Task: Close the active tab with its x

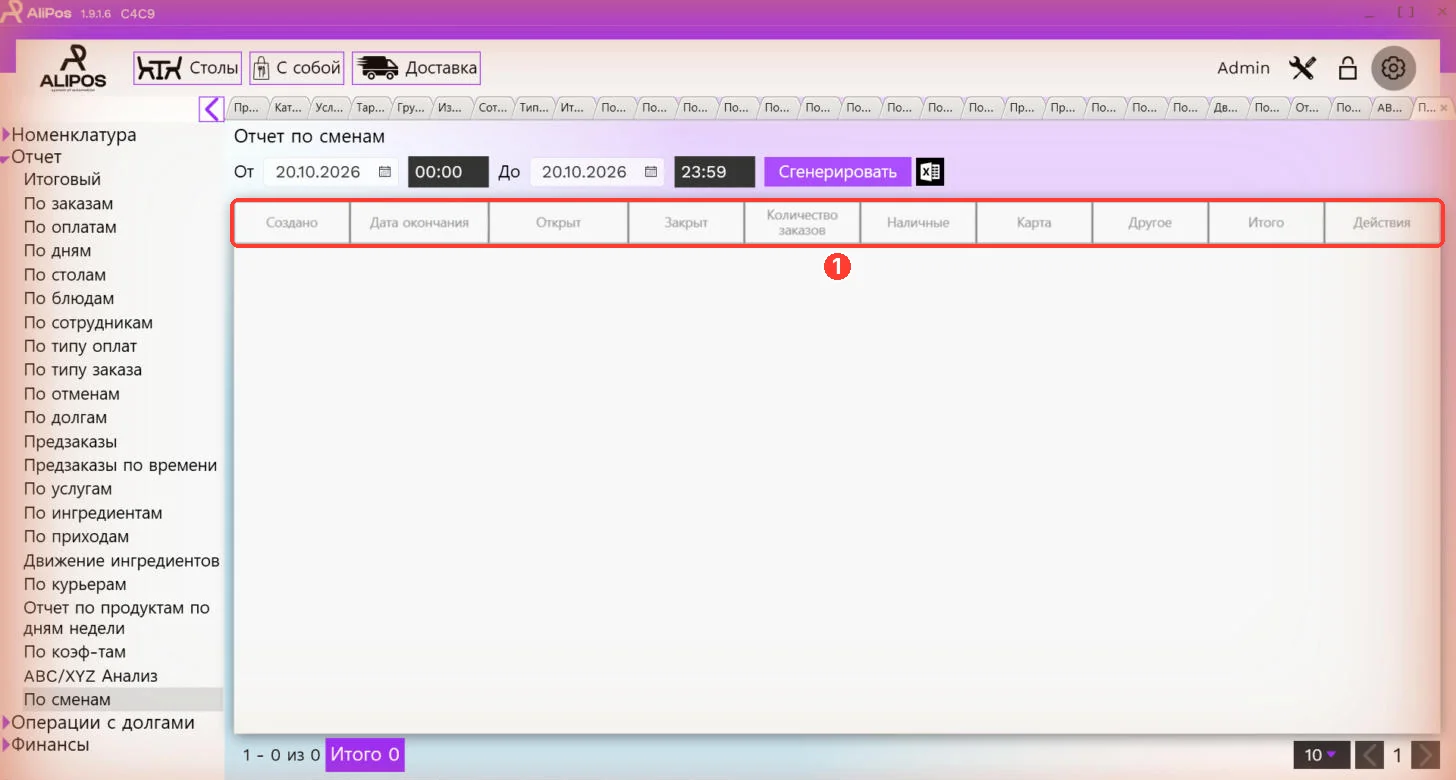Action: tap(1443, 108)
